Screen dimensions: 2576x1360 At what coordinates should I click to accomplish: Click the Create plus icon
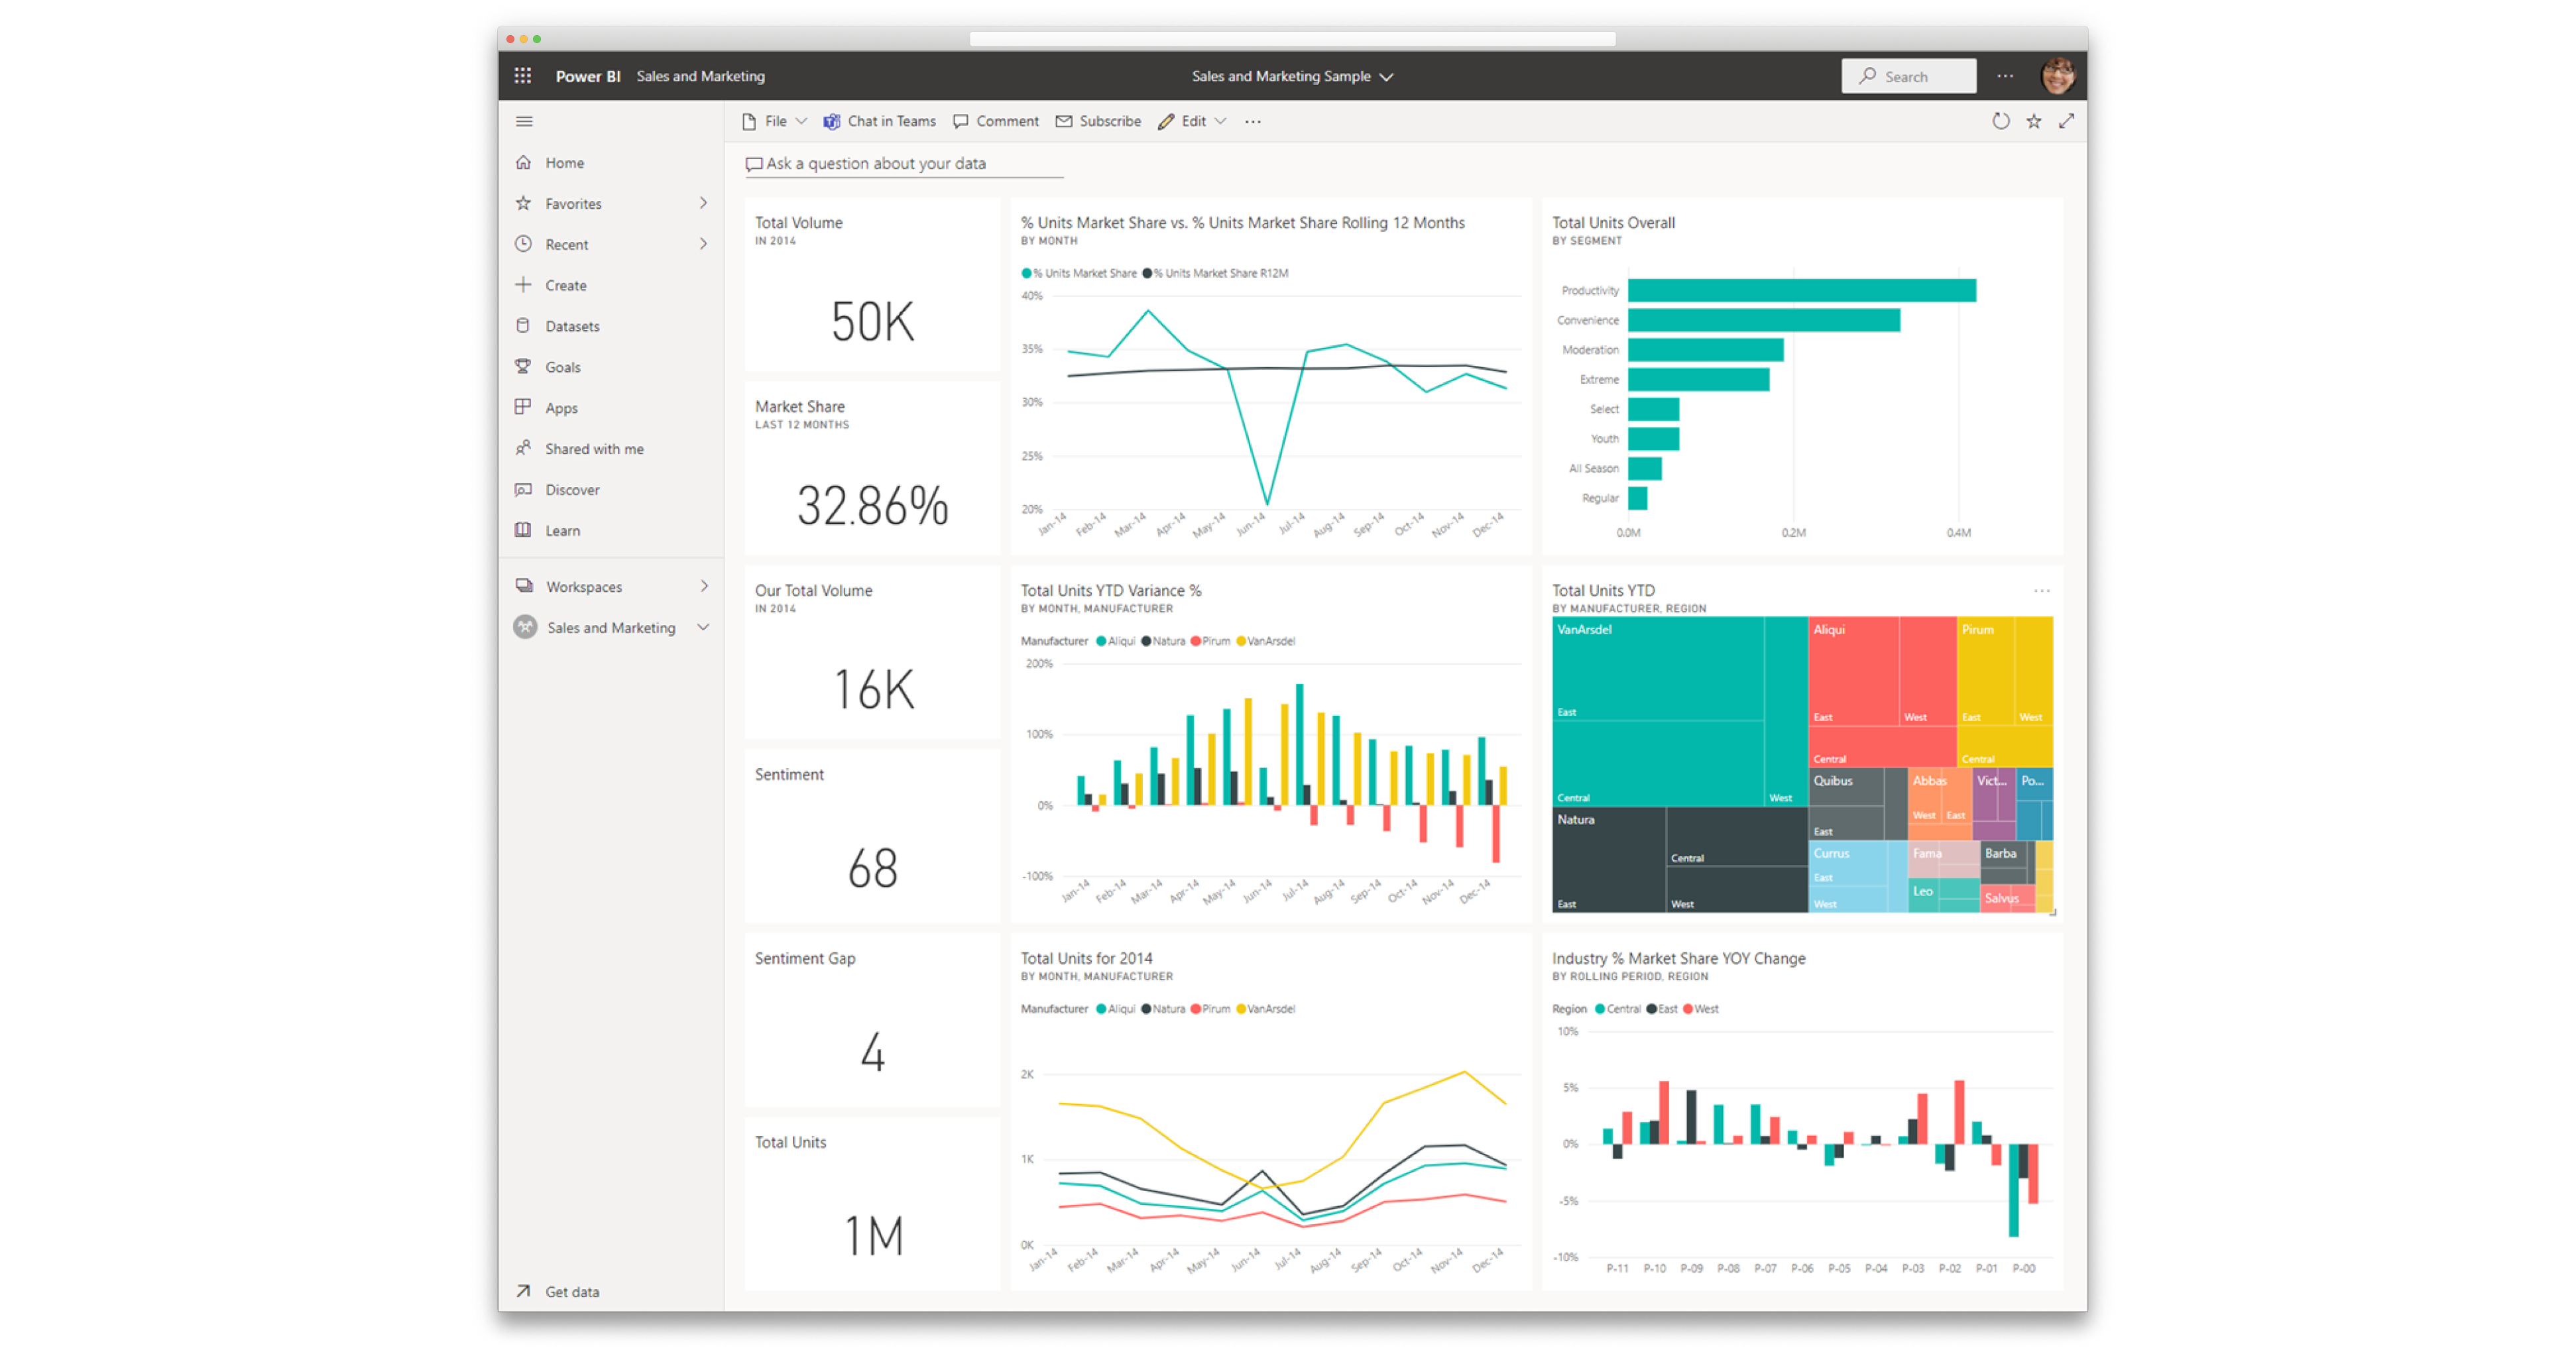pos(523,285)
